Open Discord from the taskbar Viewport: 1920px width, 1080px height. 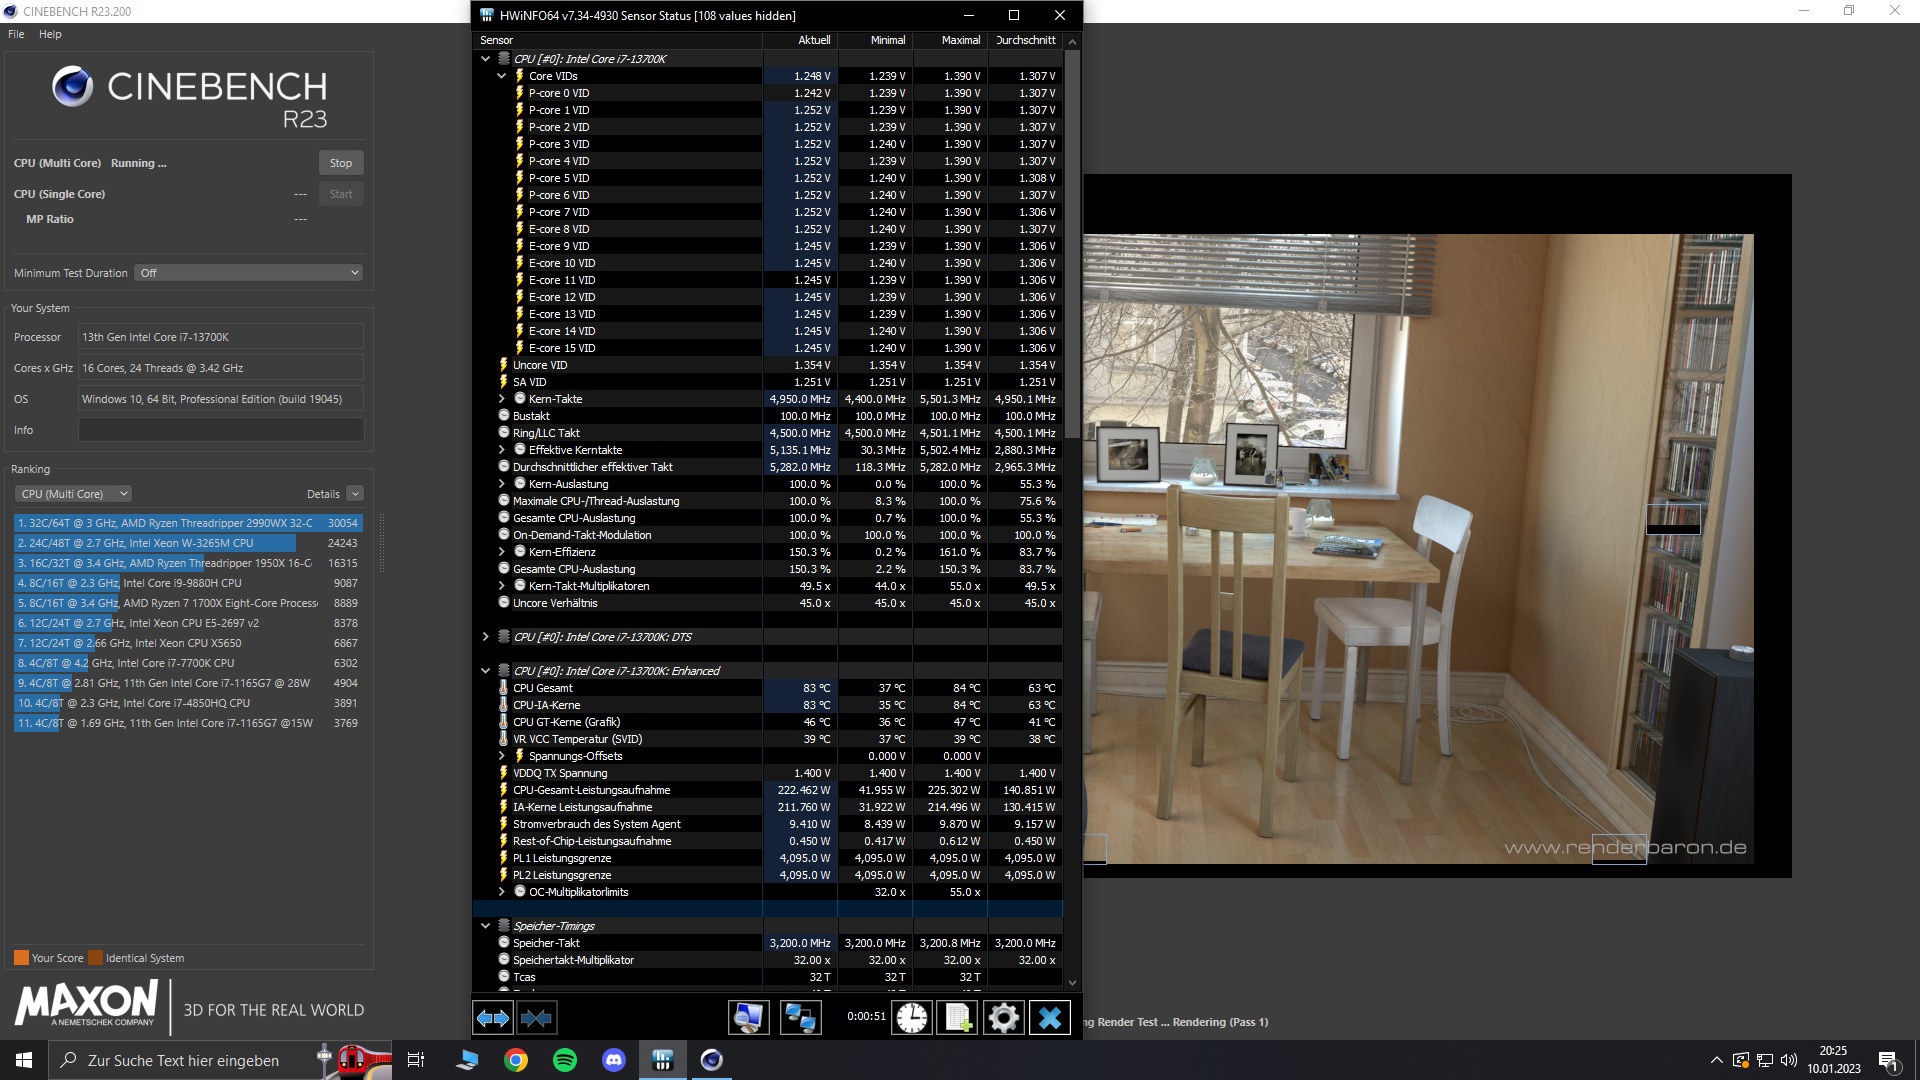point(614,1060)
